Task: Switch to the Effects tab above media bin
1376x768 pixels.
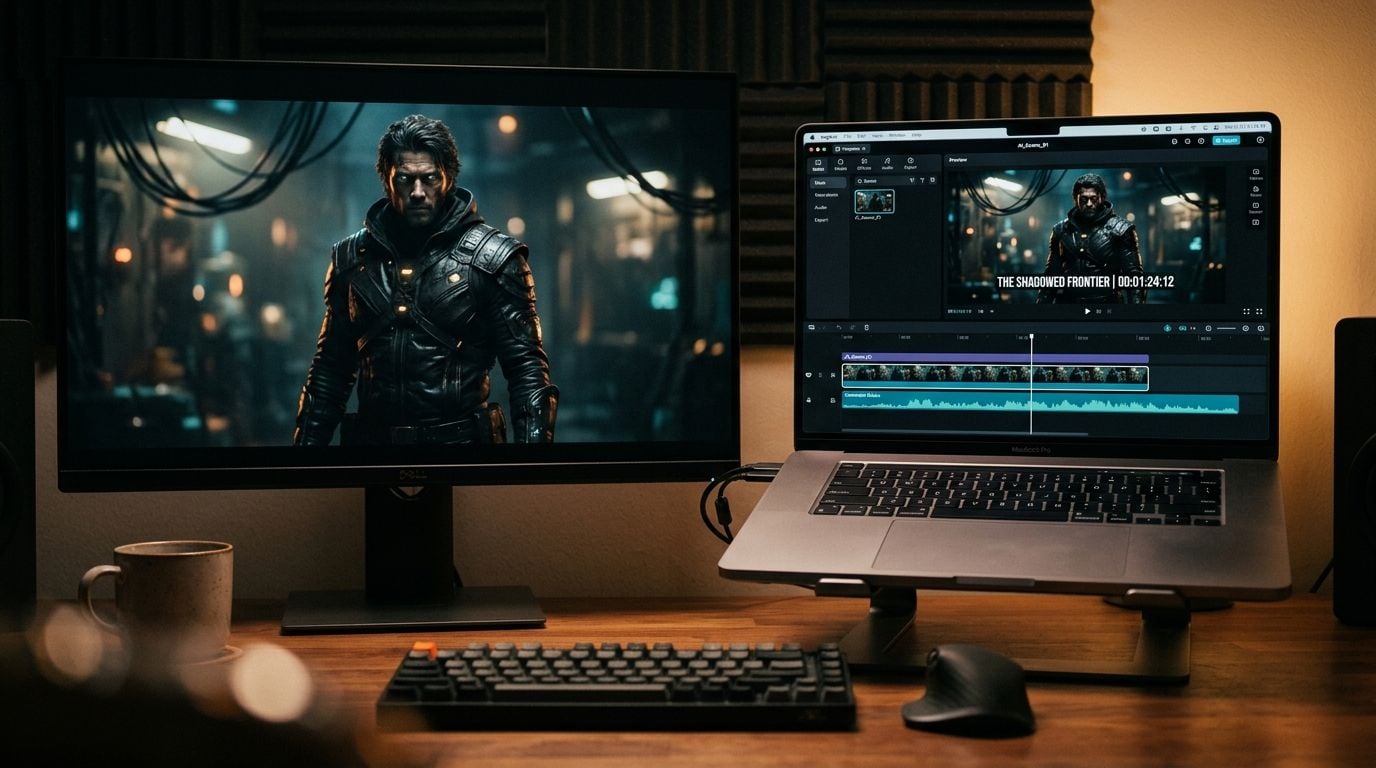Action: coord(864,164)
